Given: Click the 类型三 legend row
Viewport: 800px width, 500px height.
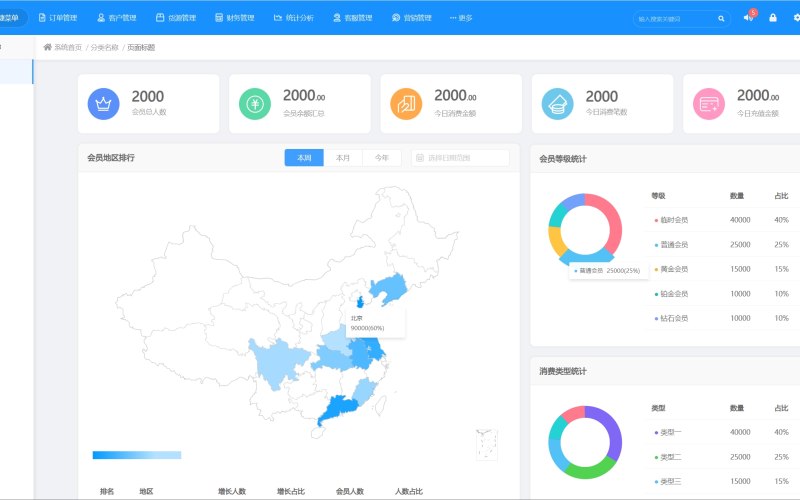Looking at the screenshot, I should [722, 481].
